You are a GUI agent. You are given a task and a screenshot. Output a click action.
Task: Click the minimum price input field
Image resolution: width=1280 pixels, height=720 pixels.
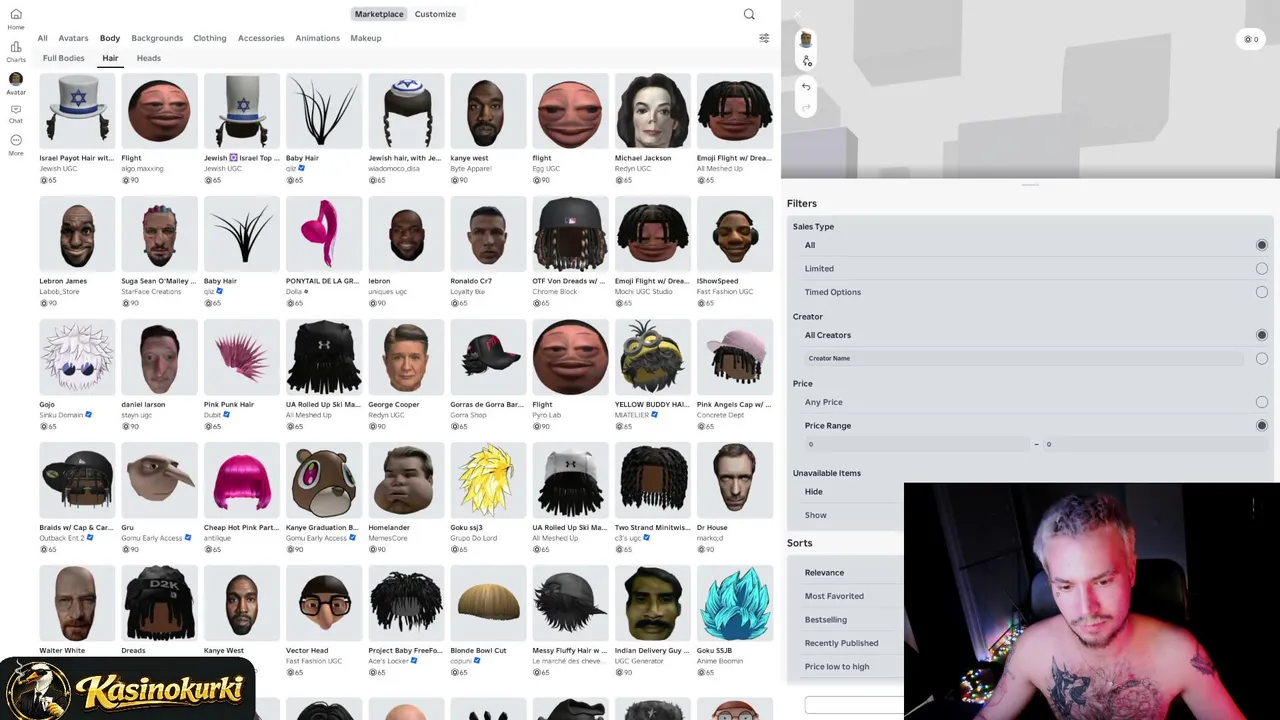pos(918,444)
